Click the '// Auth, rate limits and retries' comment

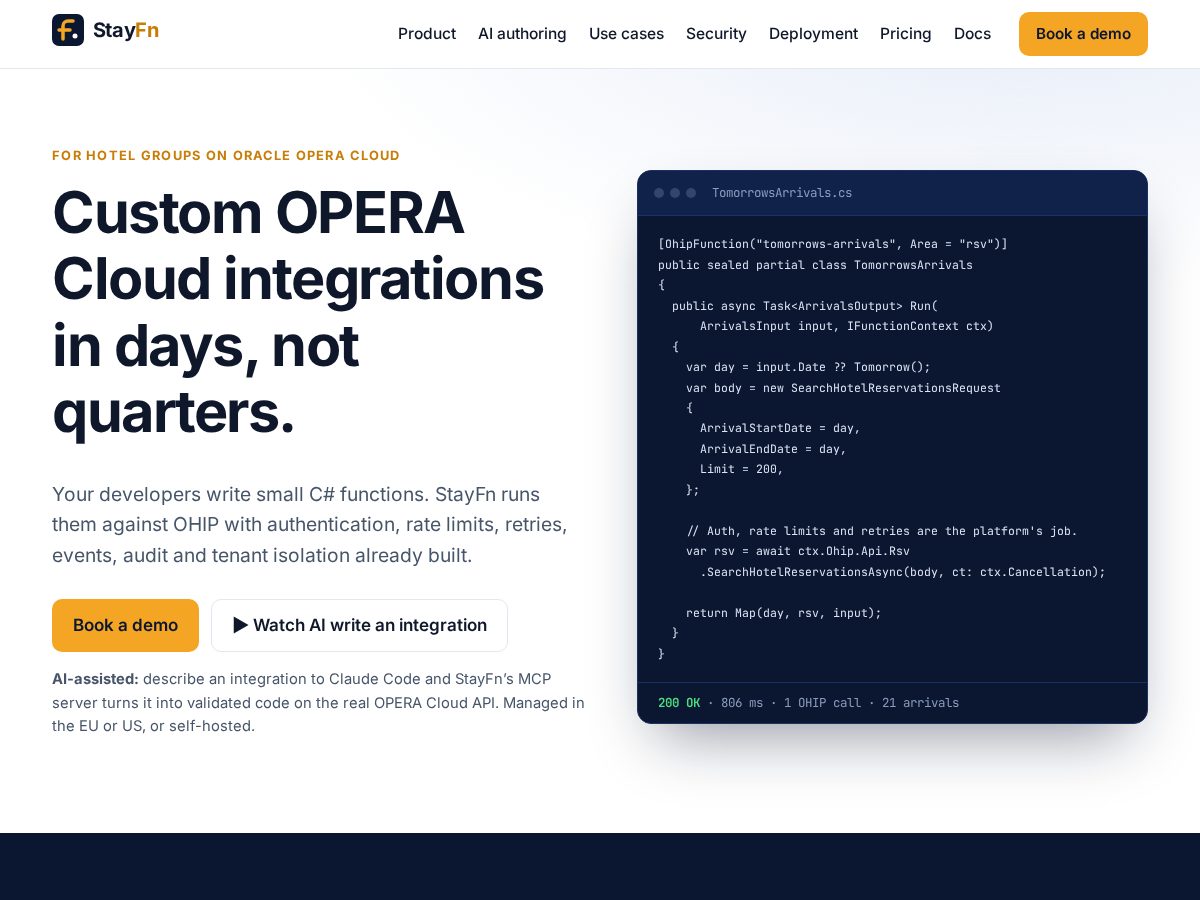[x=882, y=531]
